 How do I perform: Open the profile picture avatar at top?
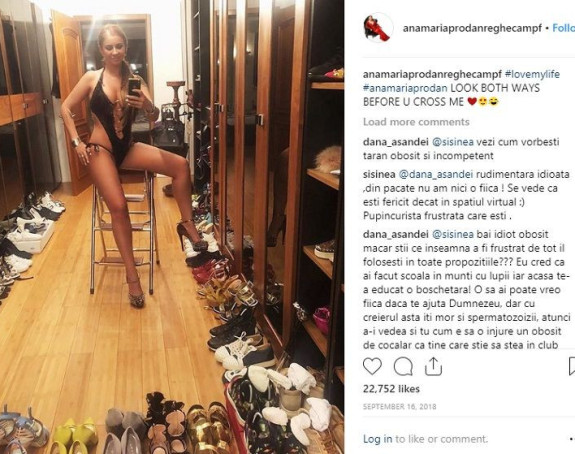tap(378, 28)
